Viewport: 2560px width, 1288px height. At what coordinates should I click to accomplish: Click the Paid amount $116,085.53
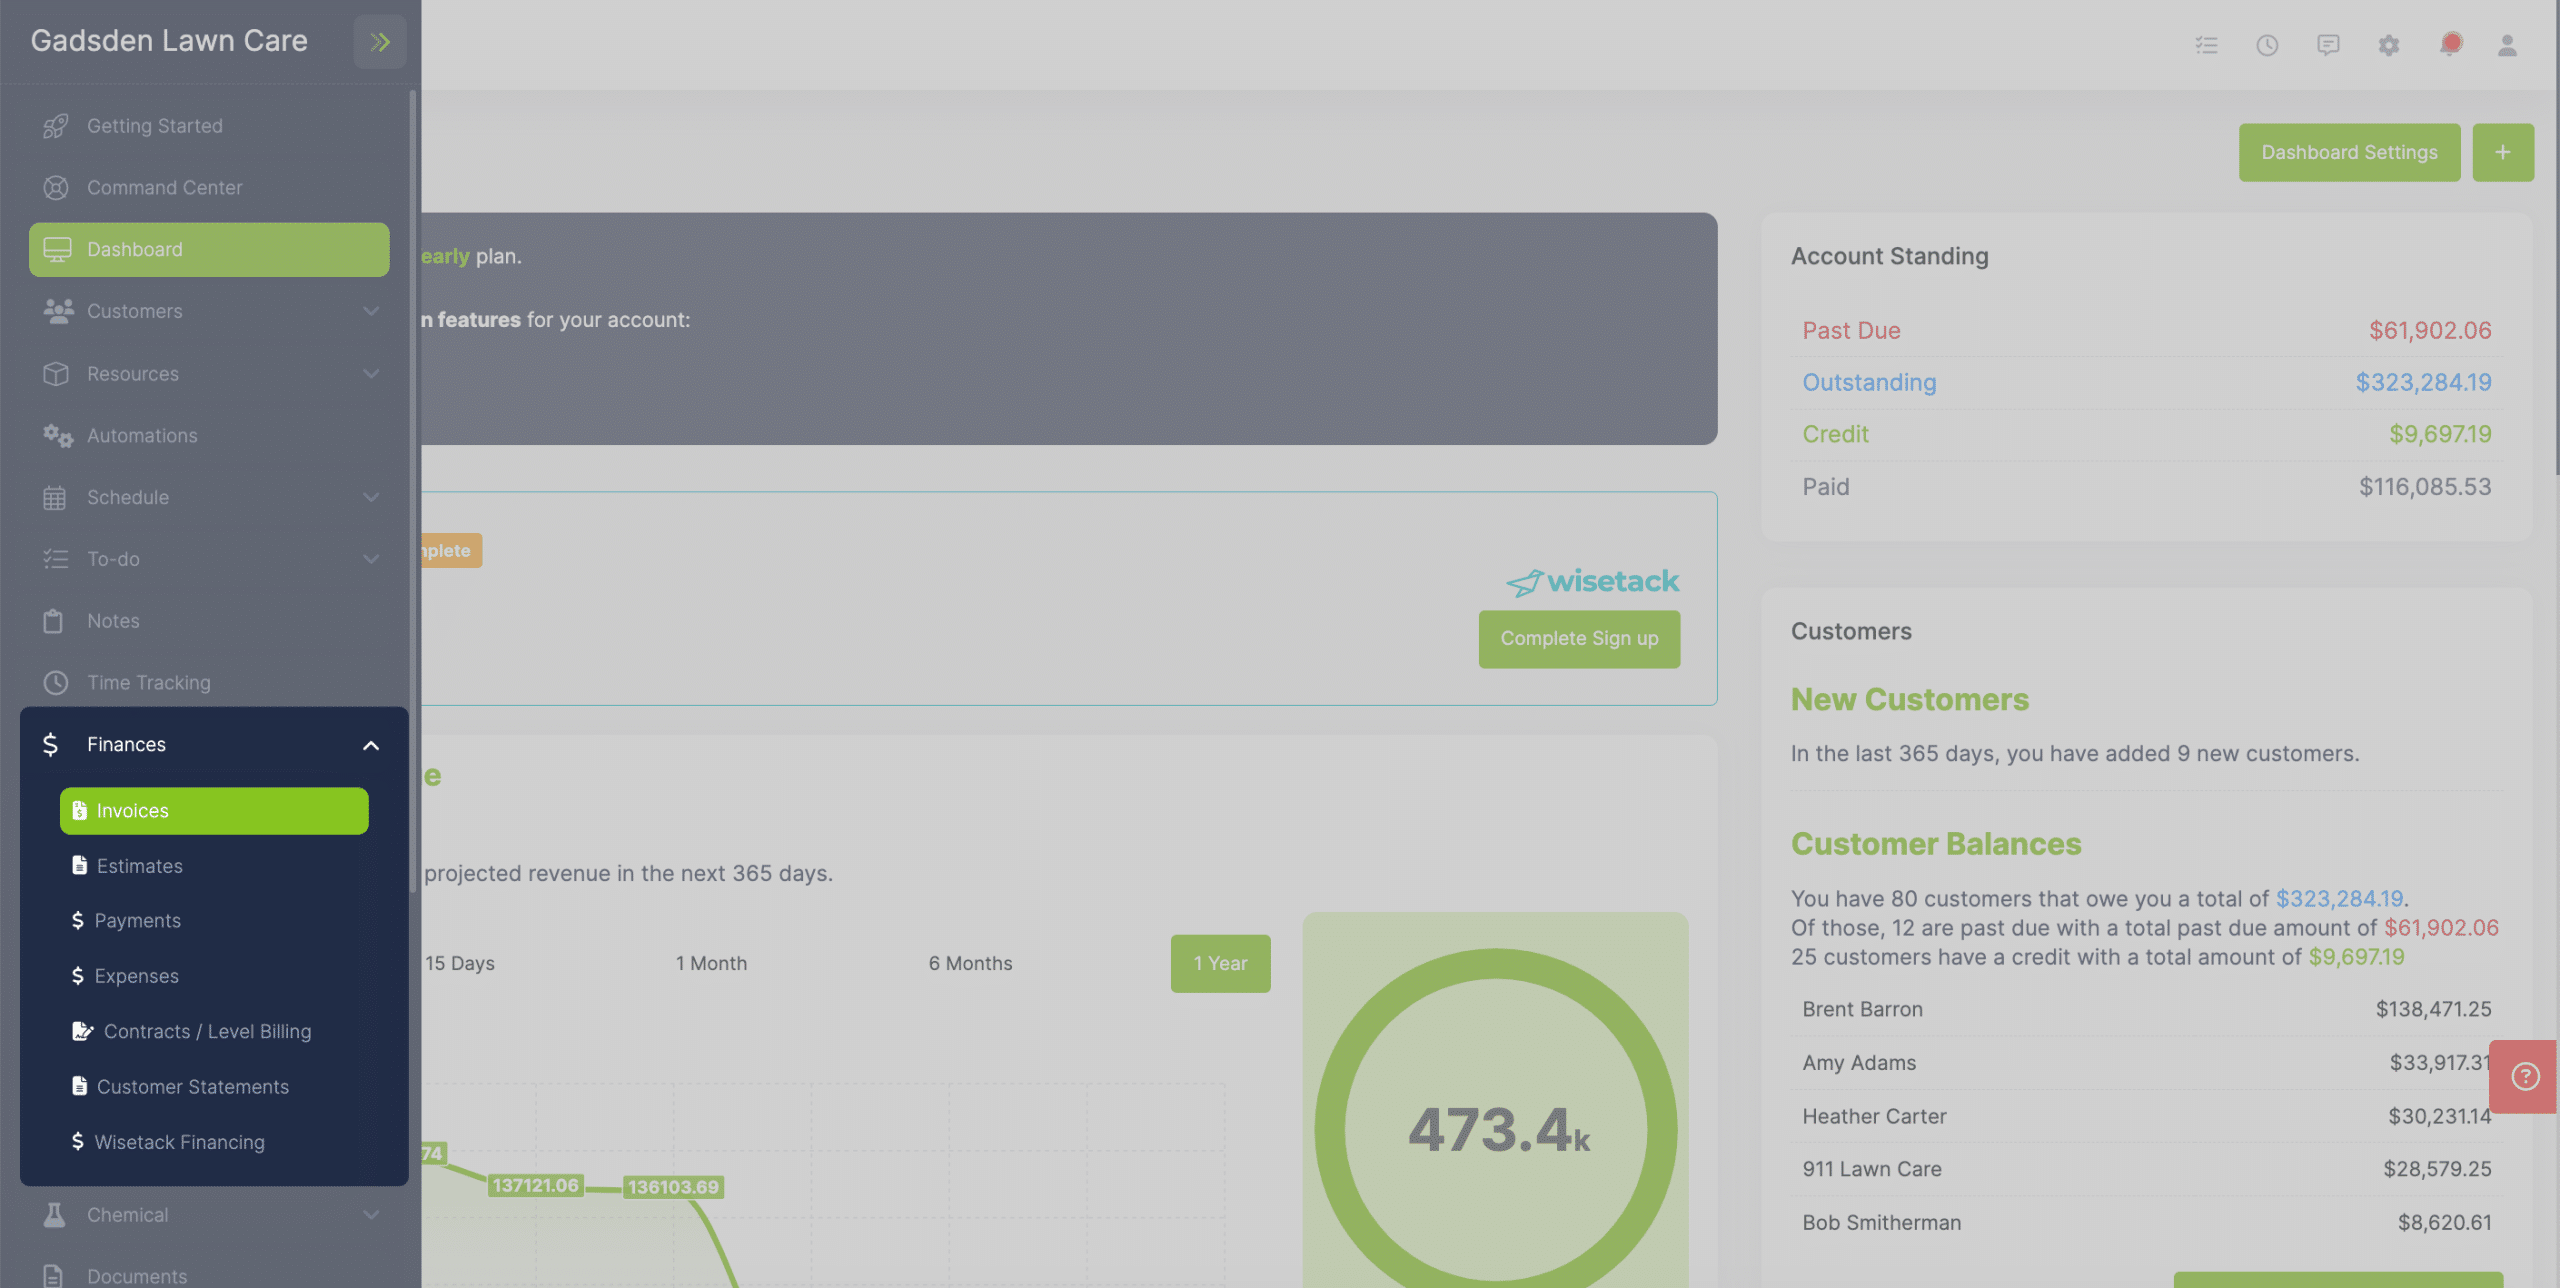(2425, 486)
